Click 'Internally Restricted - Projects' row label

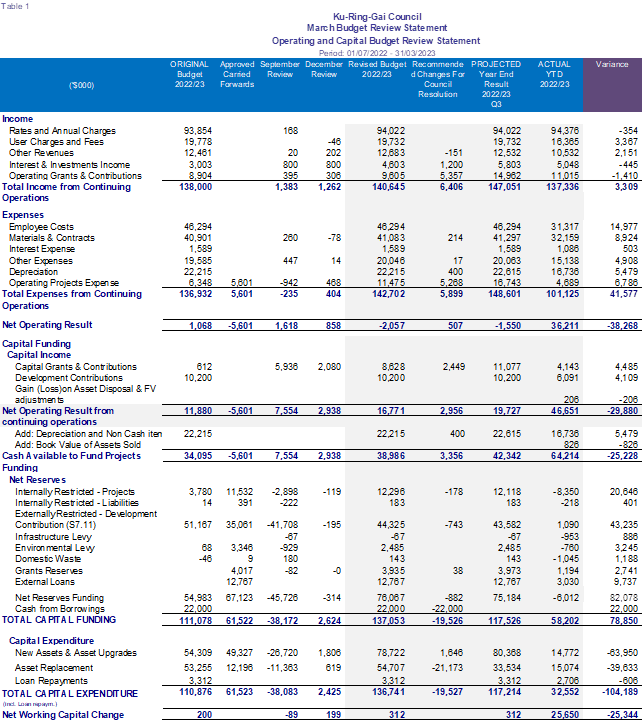pos(75,492)
